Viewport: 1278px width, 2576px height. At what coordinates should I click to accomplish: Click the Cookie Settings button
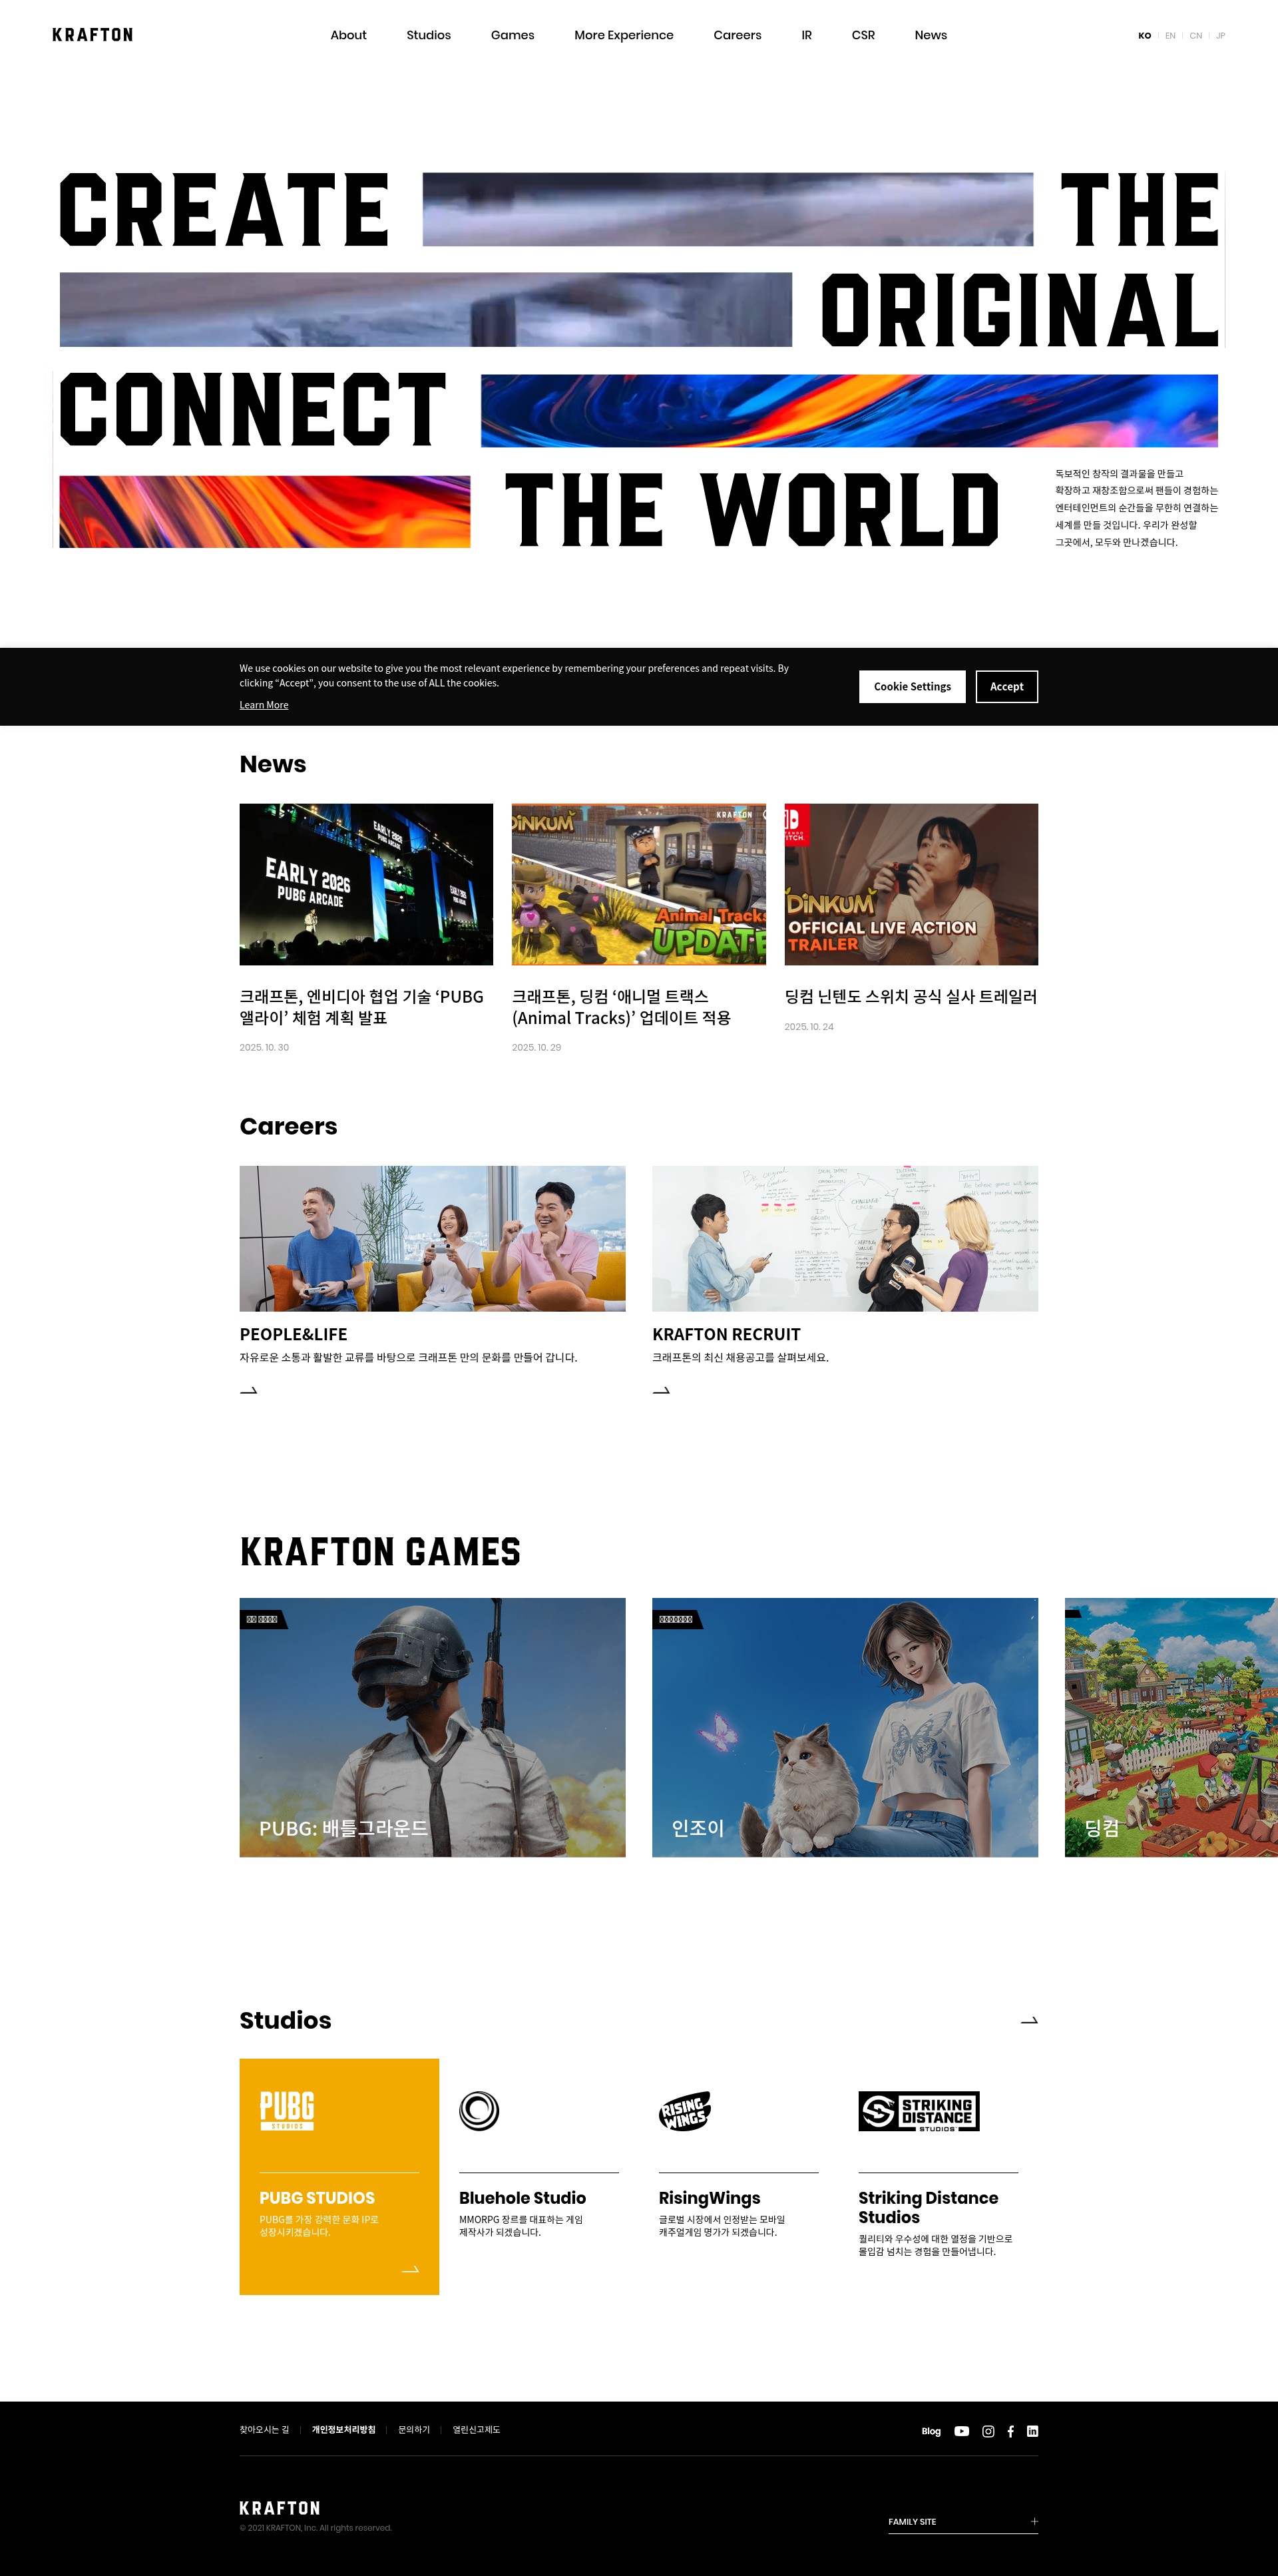[x=912, y=686]
